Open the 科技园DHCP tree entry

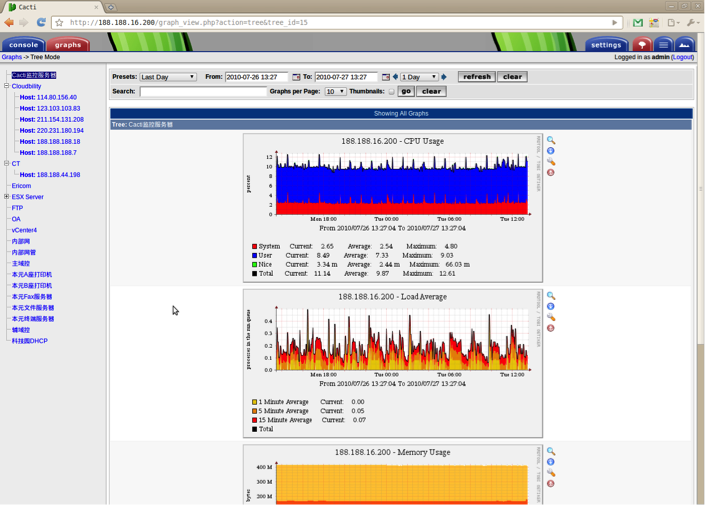pyautogui.click(x=30, y=341)
